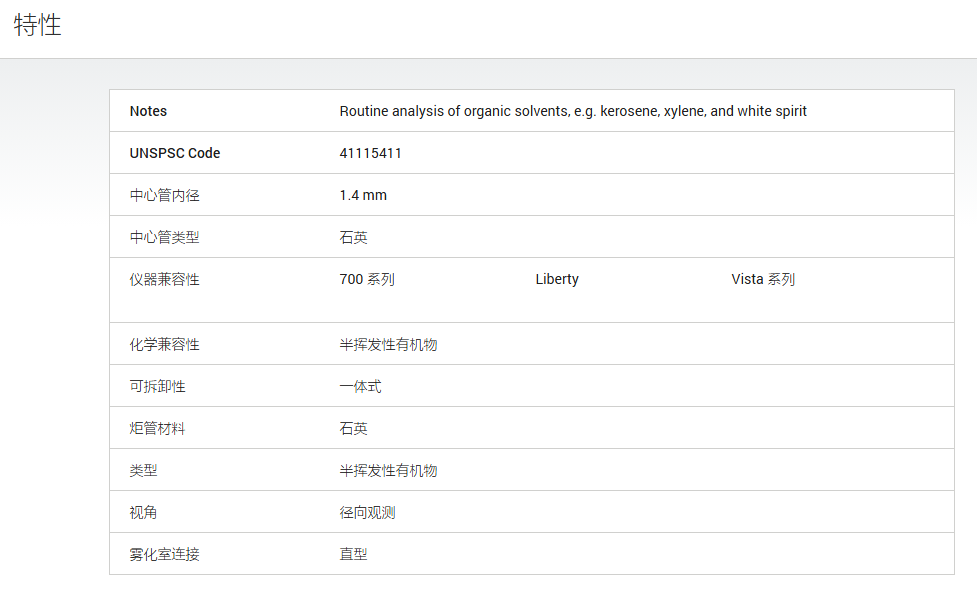Click the Routine analysis of organic solvents text
The width and height of the screenshot is (977, 607).
click(573, 111)
